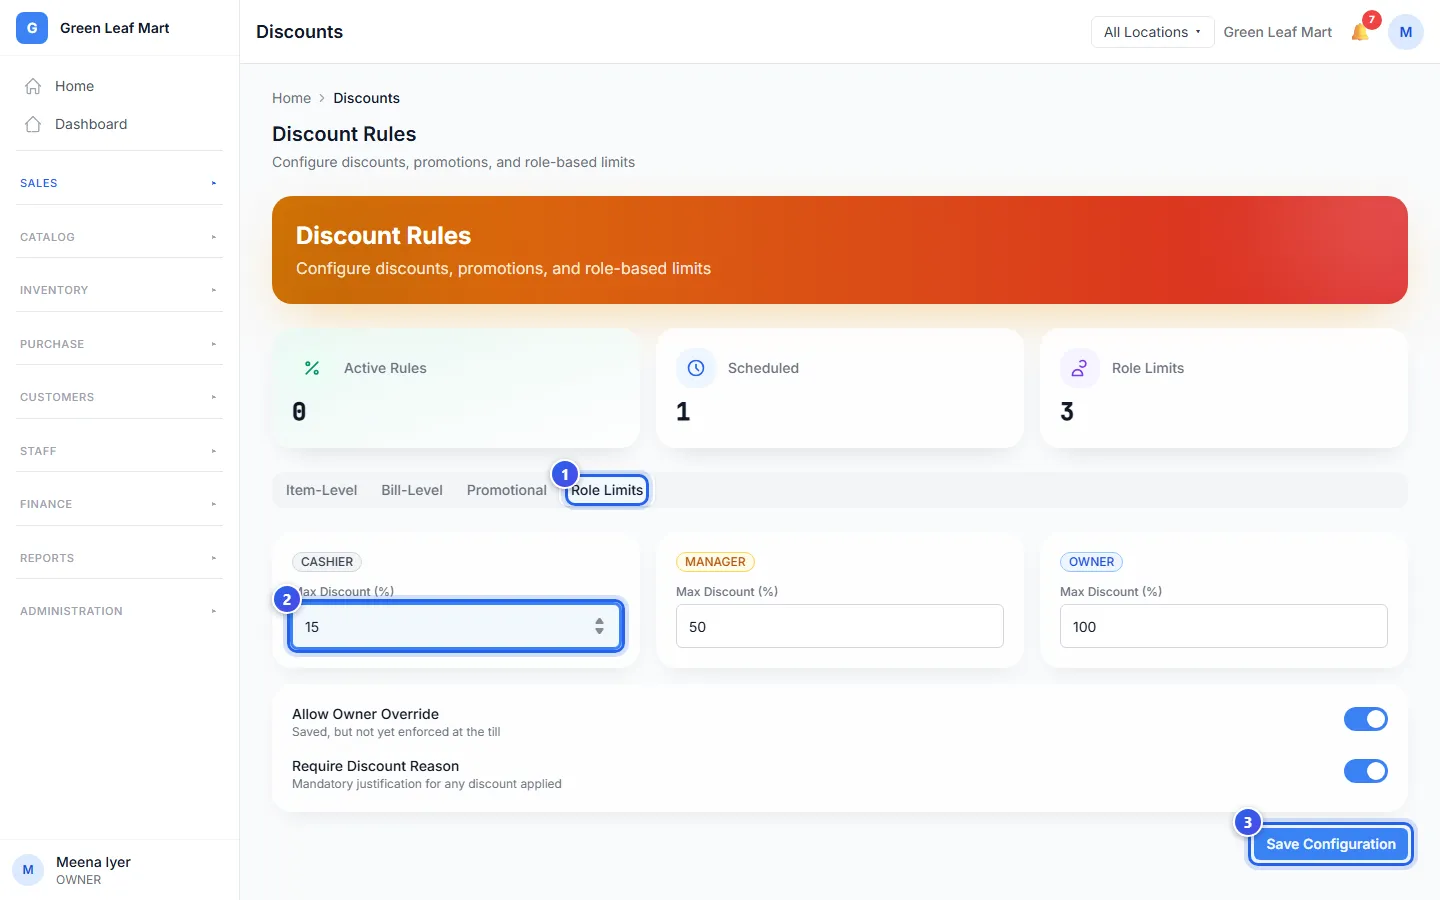The image size is (1440, 900).
Task: Click the MANAGER role badge
Action: (x=715, y=562)
